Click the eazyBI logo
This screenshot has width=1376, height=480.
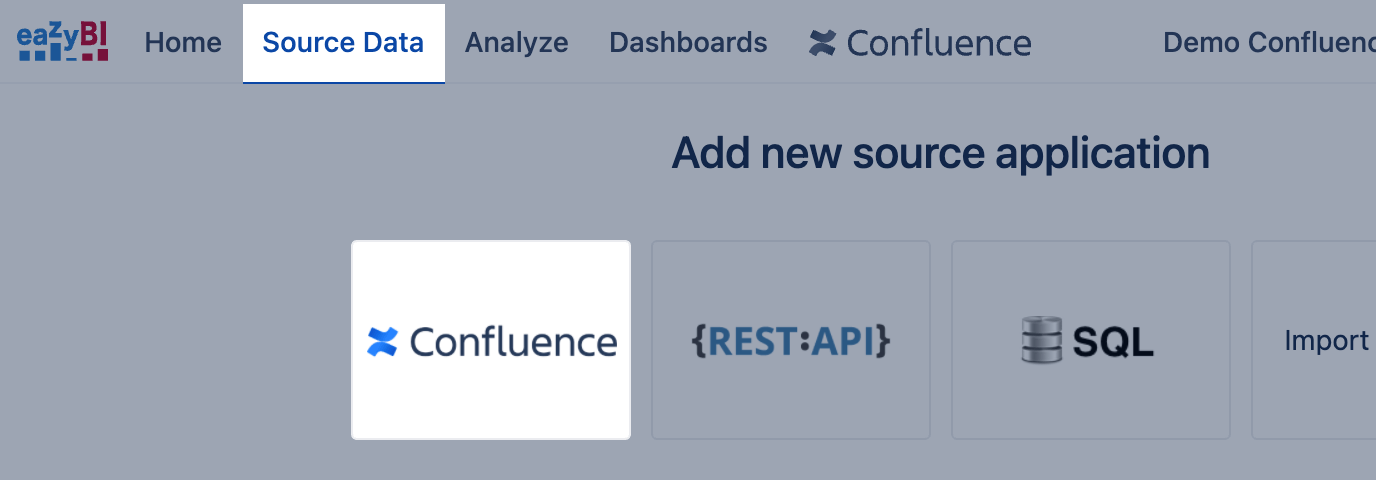pyautogui.click(x=62, y=42)
